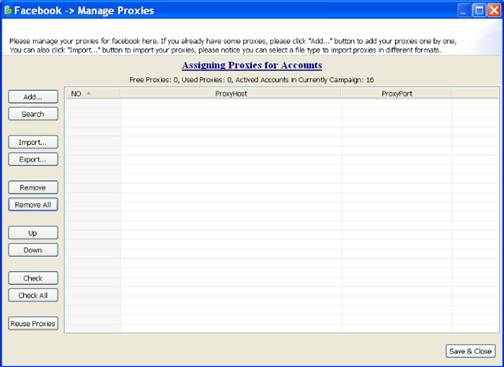Click Remove All button

33,205
